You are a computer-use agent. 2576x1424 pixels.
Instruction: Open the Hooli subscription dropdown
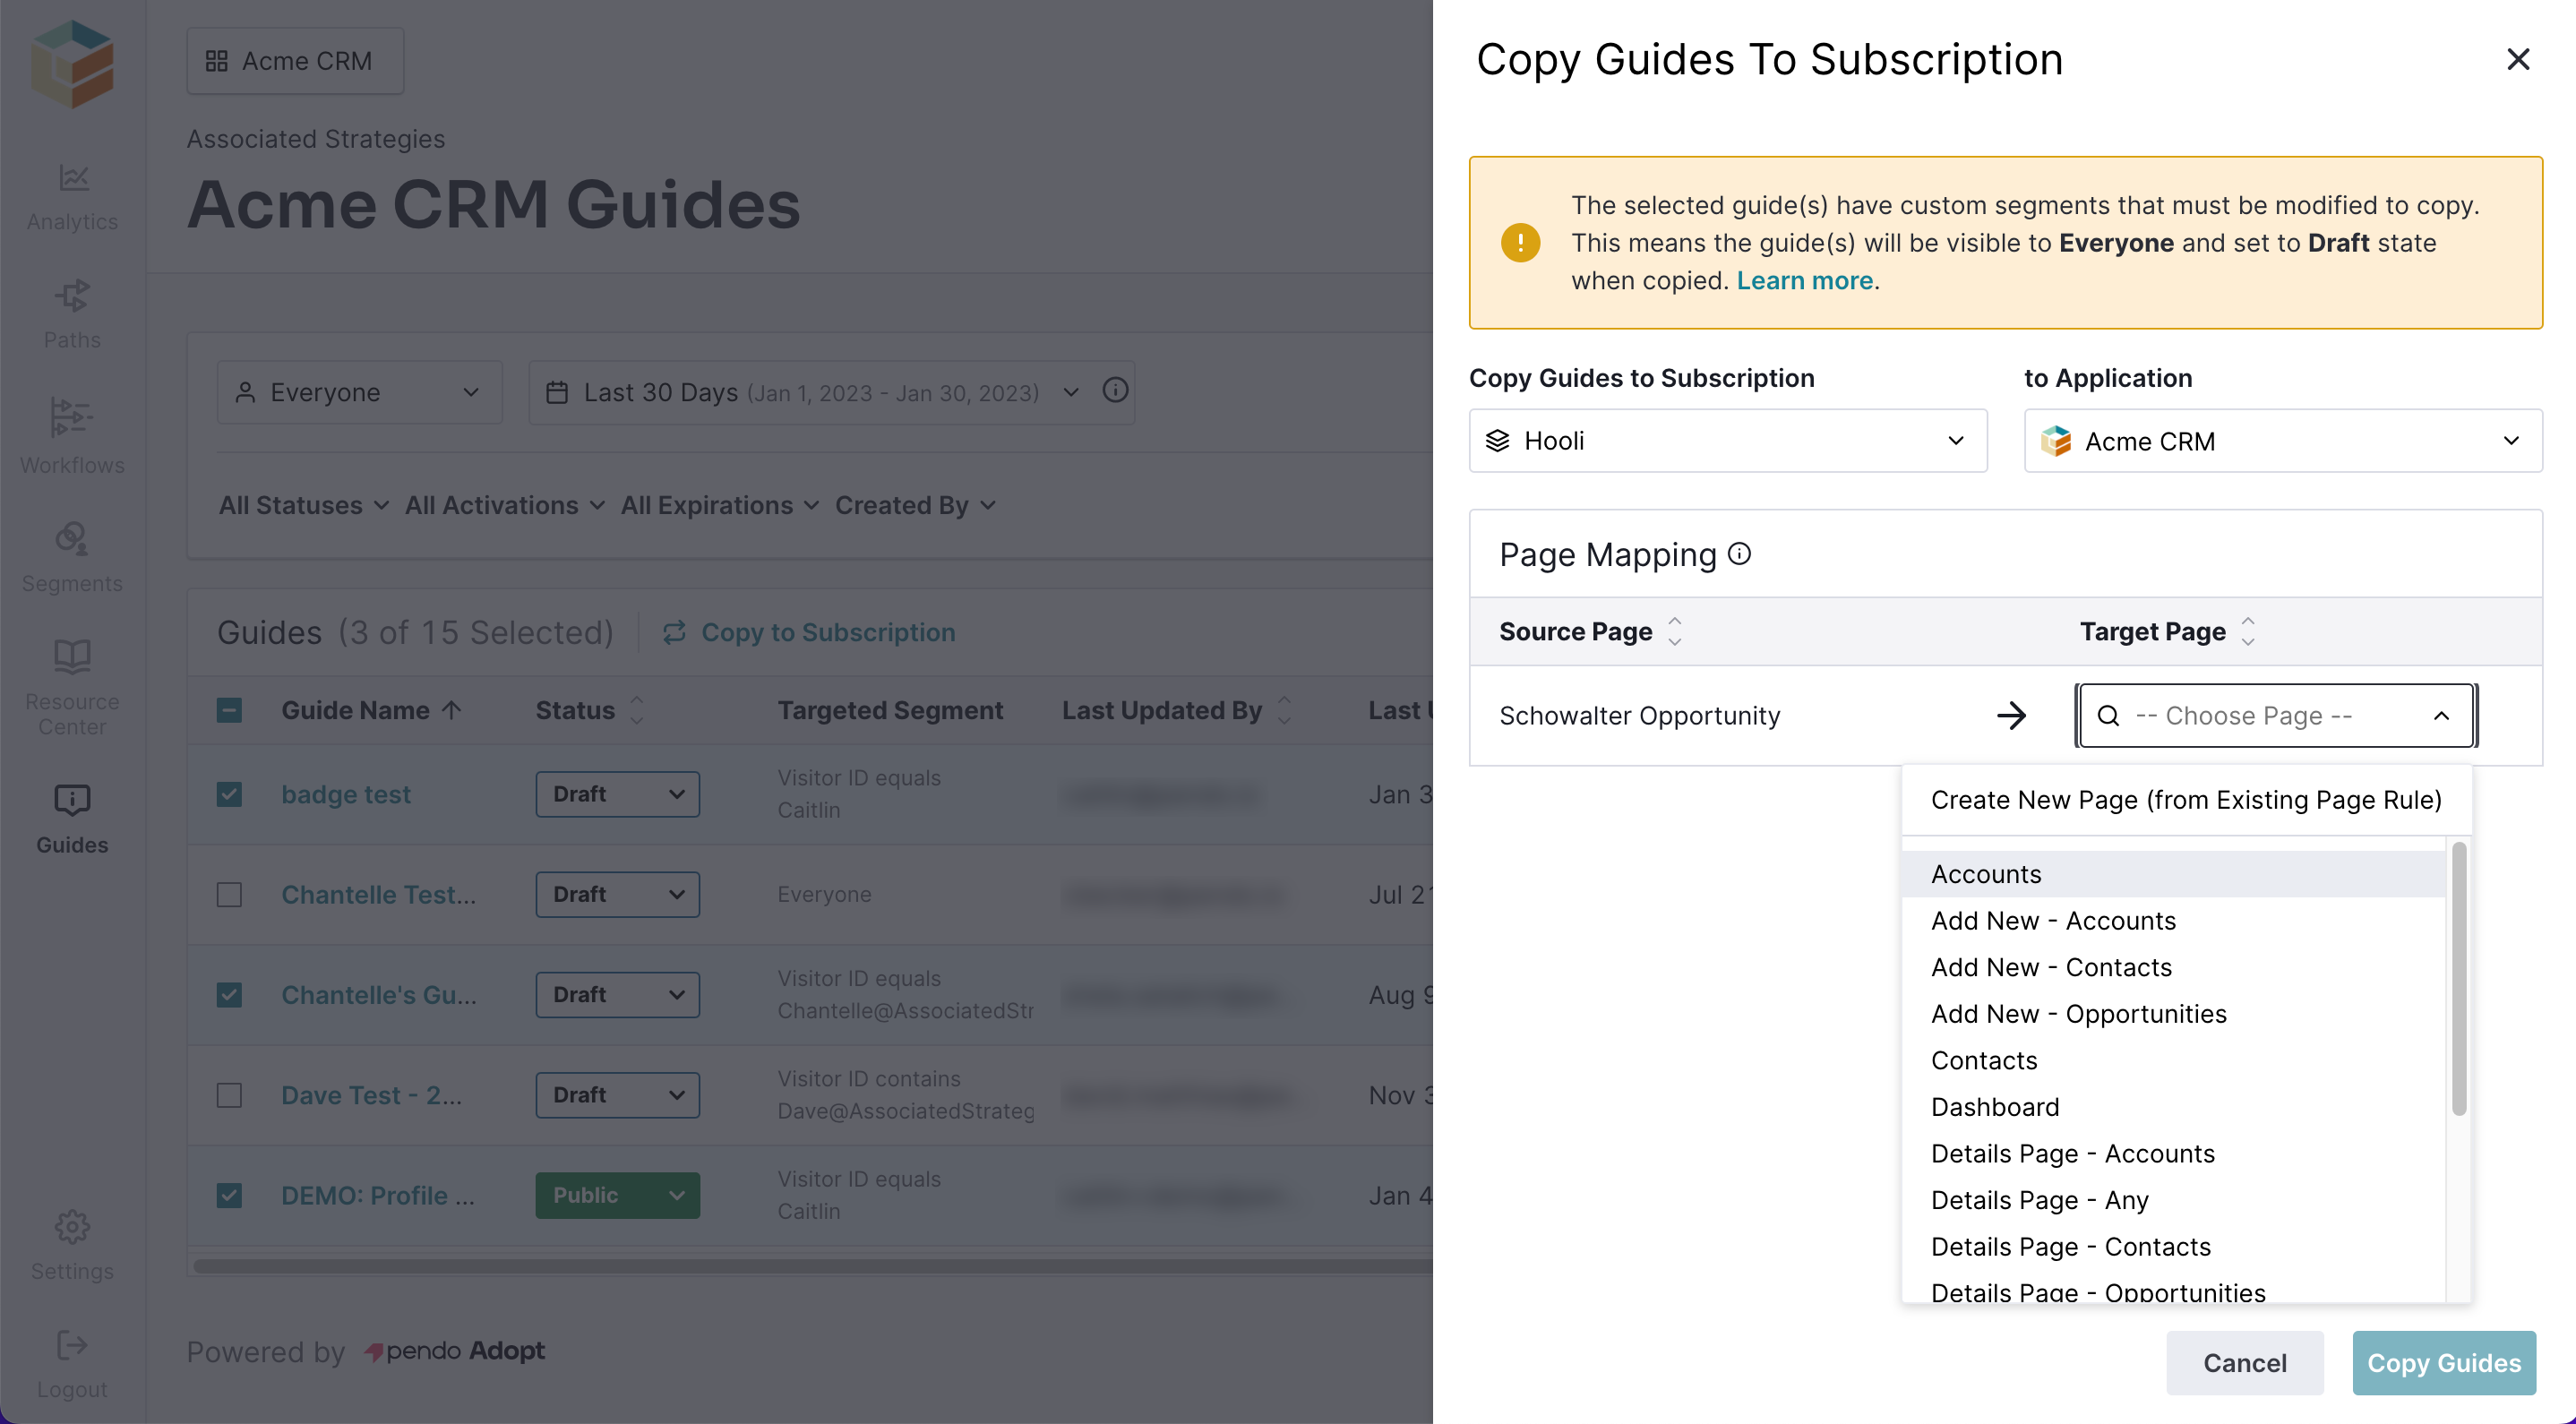point(1727,440)
